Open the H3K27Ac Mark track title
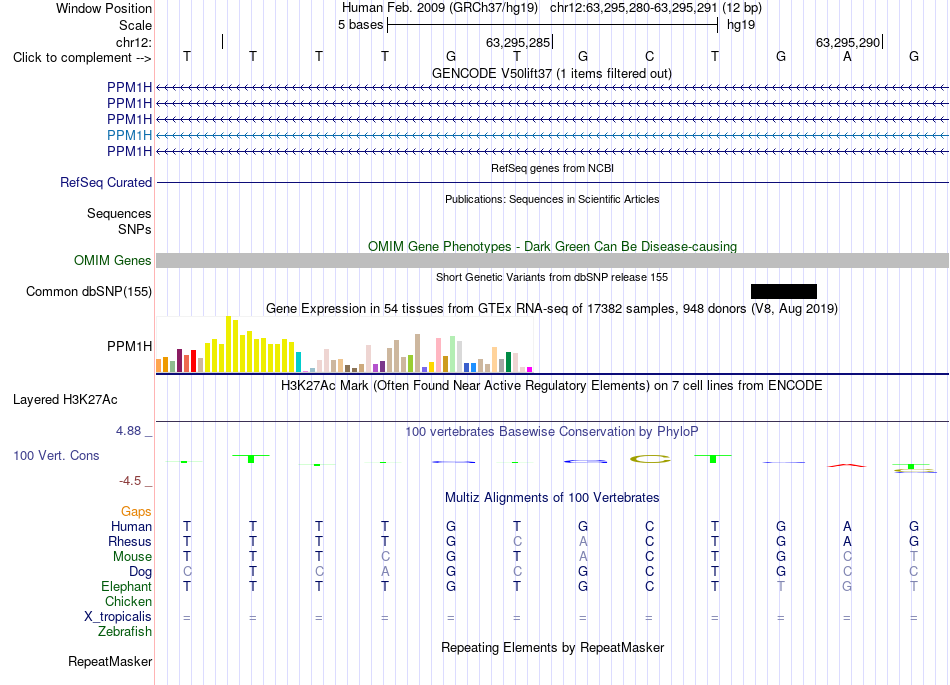The height and width of the screenshot is (685, 950). (x=552, y=386)
